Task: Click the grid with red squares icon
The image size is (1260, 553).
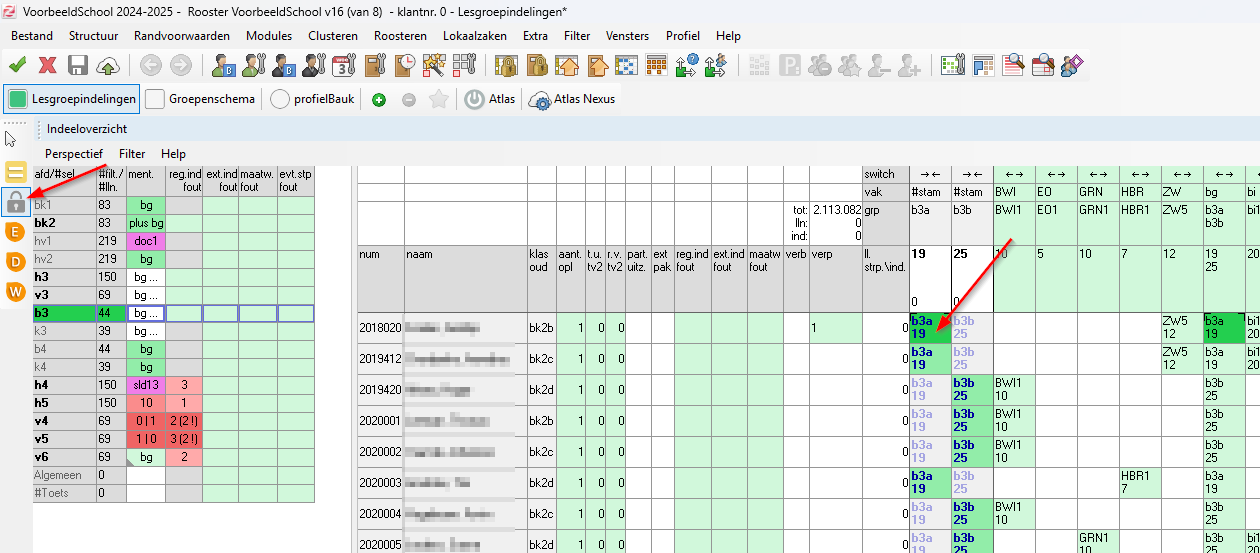Action: click(464, 66)
